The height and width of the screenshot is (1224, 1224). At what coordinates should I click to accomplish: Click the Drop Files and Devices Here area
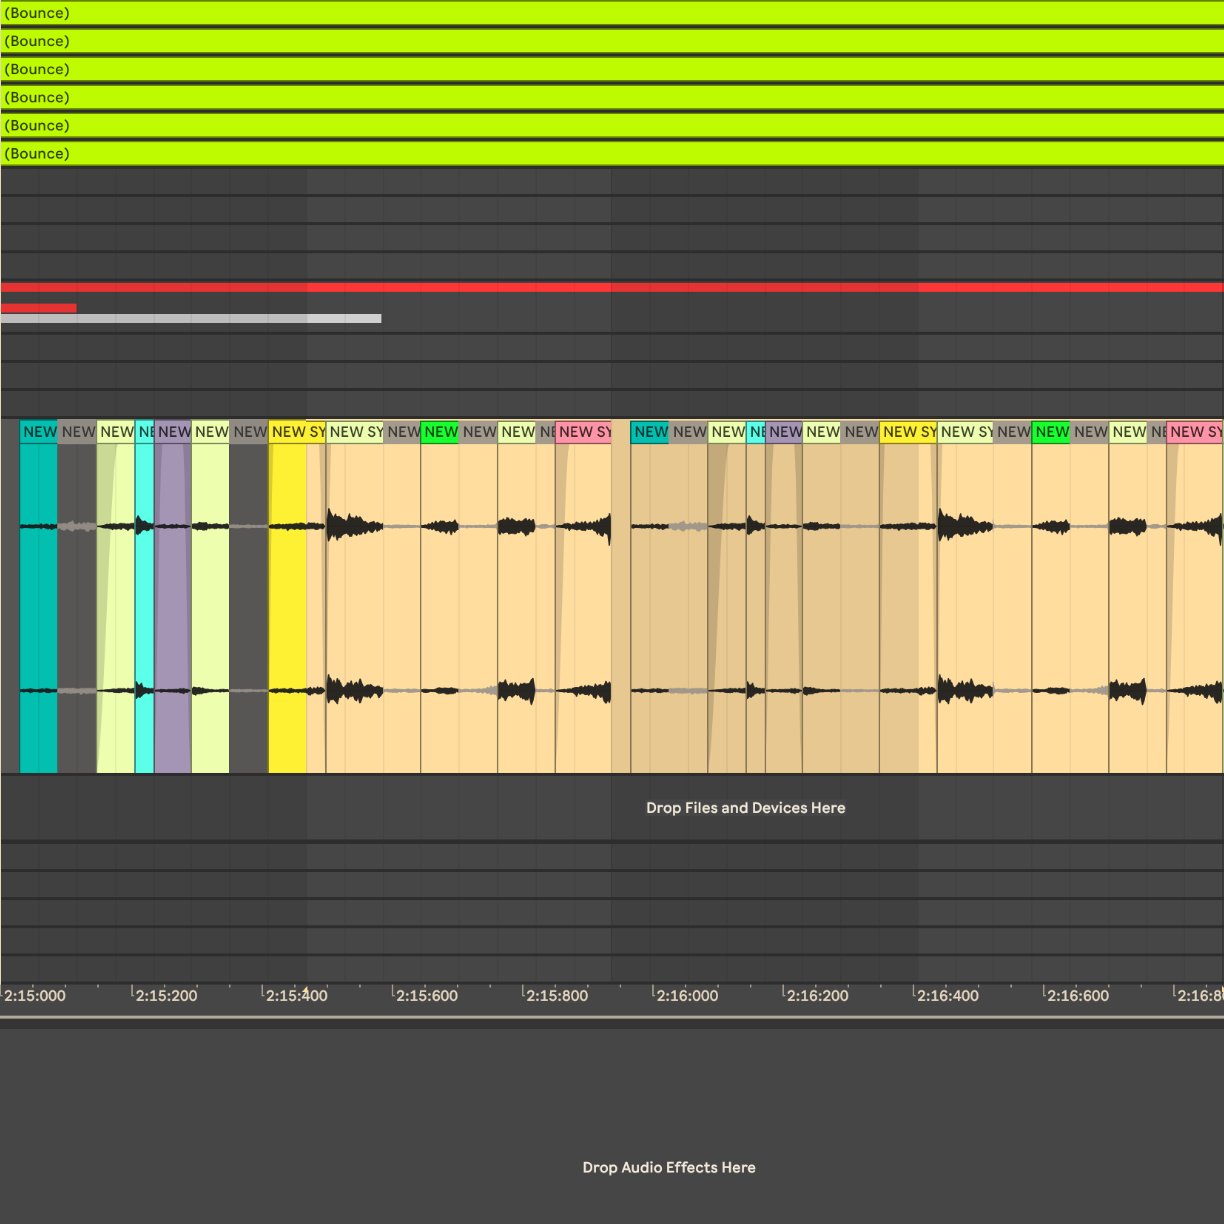(745, 808)
